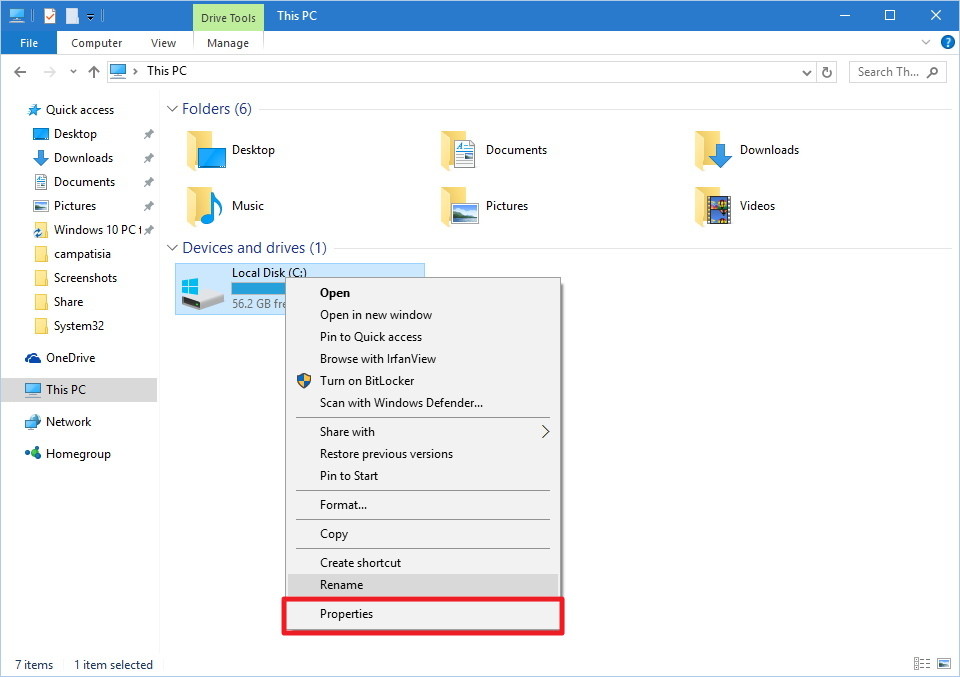Choose Browse with IrfanView

(422, 359)
